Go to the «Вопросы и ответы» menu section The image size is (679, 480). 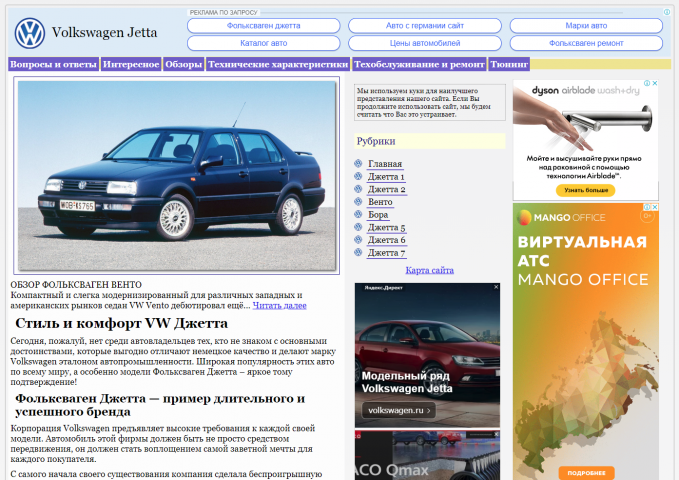coord(53,64)
